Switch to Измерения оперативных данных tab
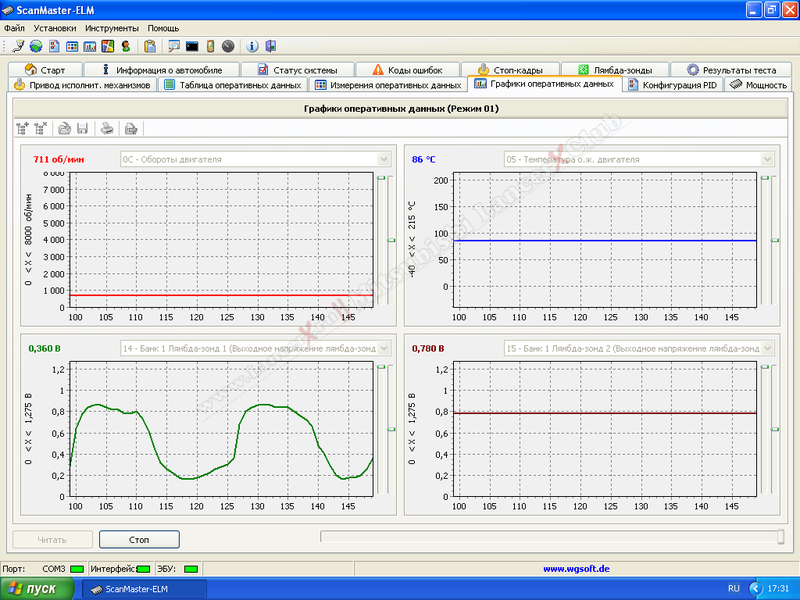The height and width of the screenshot is (600, 800). (x=388, y=85)
